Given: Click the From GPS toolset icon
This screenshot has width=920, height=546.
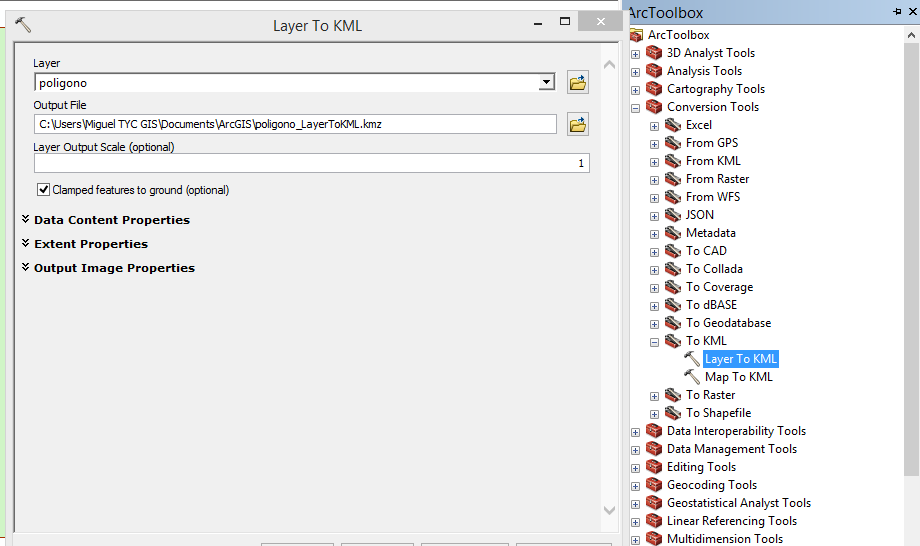Looking at the screenshot, I should click(x=673, y=143).
